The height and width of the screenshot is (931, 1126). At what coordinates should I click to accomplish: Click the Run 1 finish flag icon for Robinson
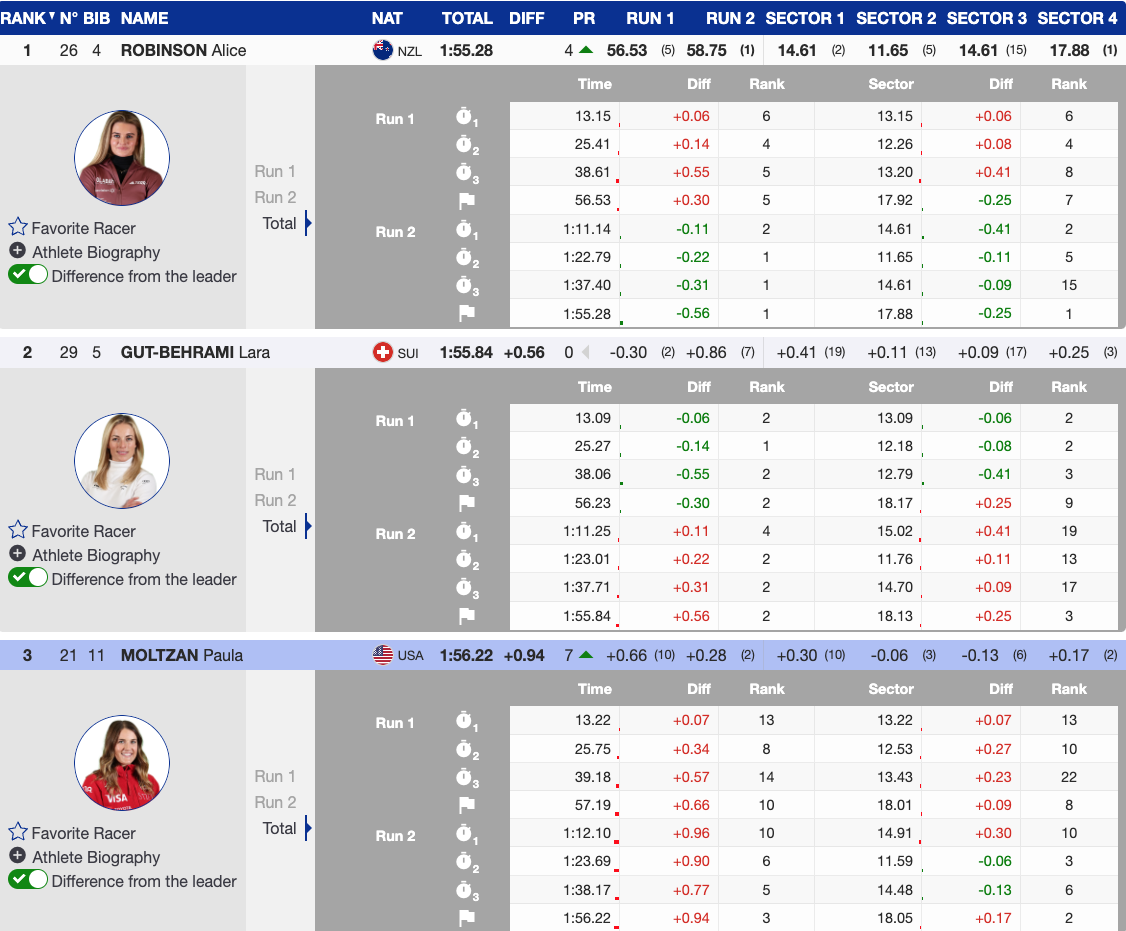coord(465,200)
